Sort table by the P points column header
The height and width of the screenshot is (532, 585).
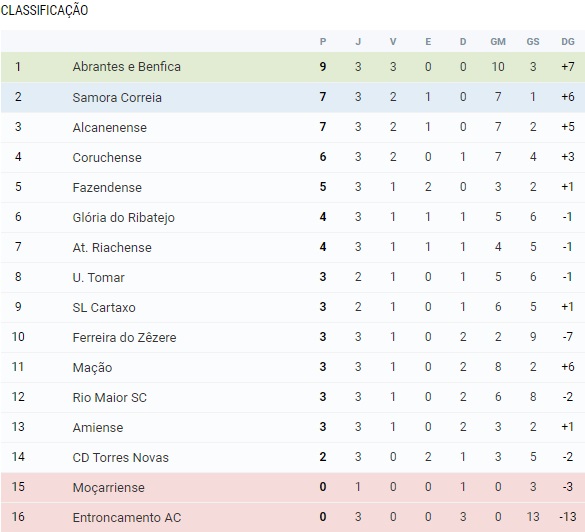point(323,41)
